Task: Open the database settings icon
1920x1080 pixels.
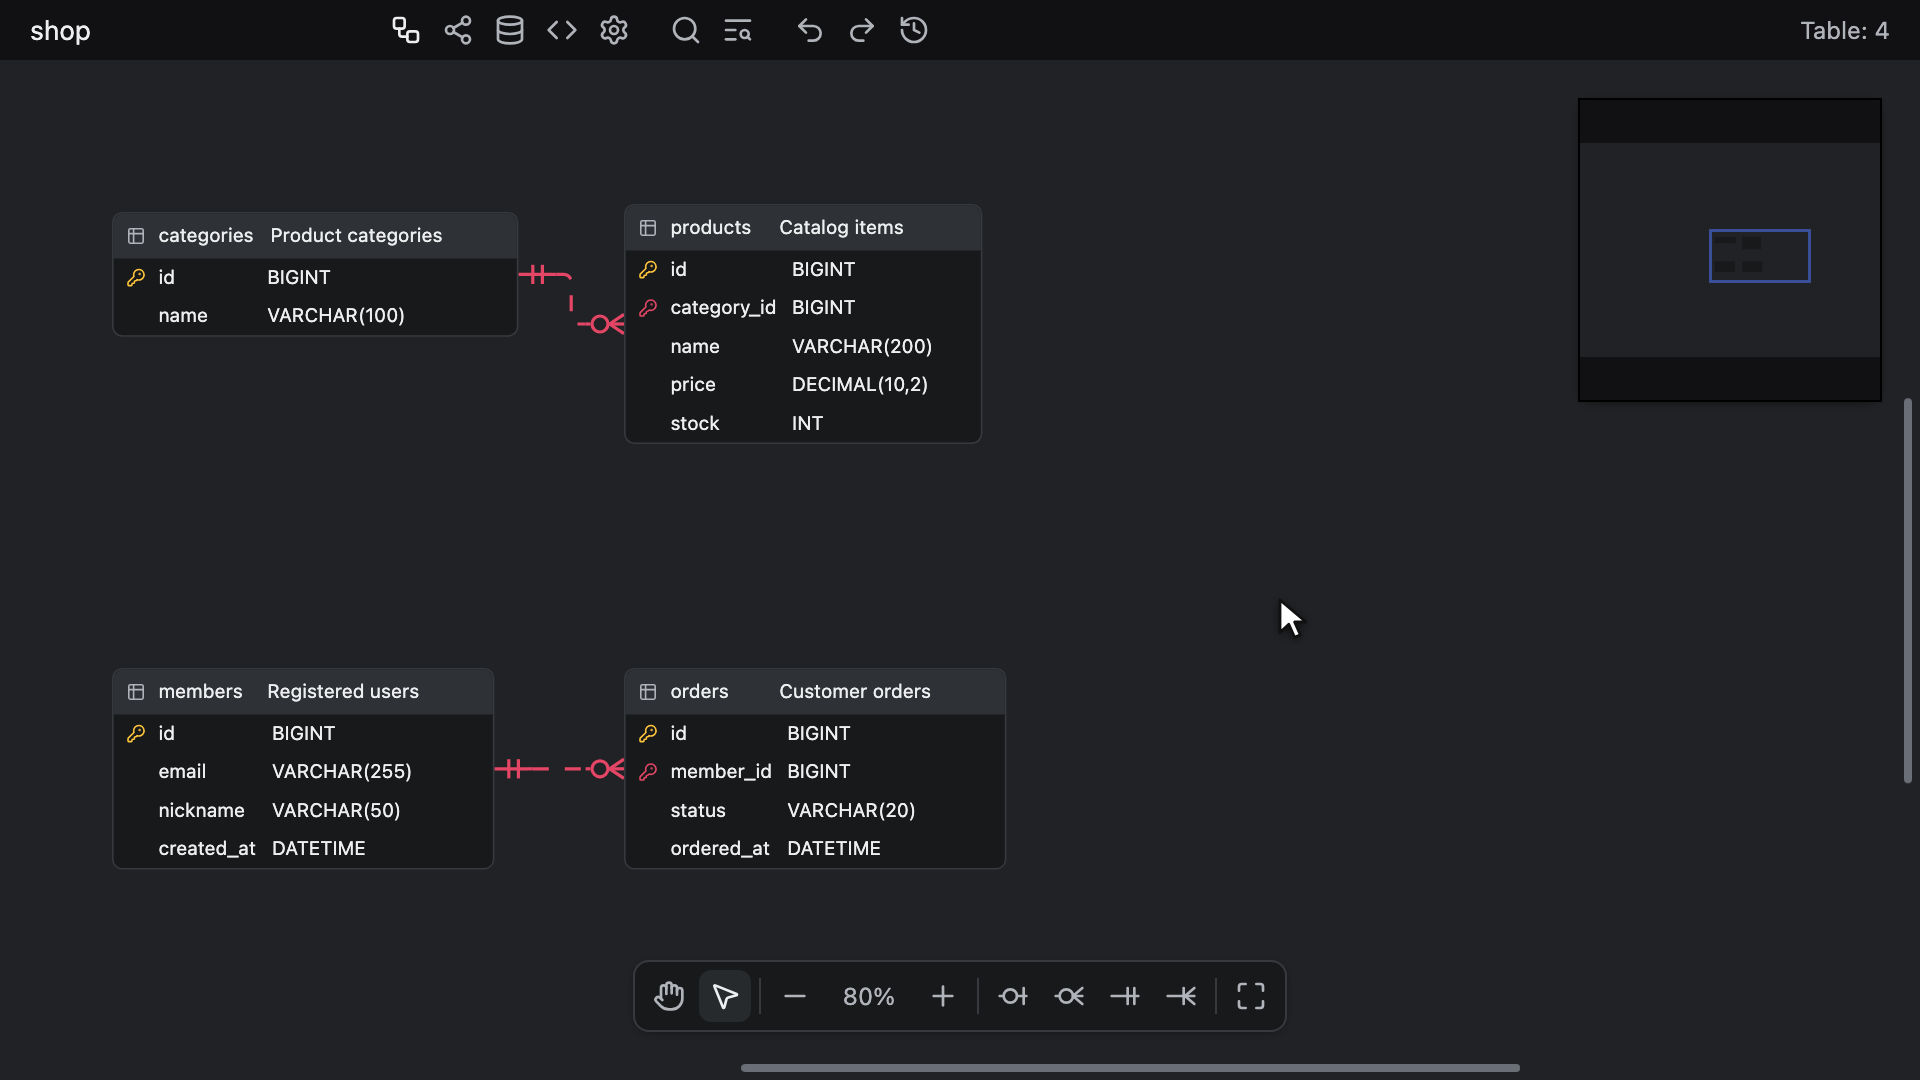Action: [x=510, y=30]
